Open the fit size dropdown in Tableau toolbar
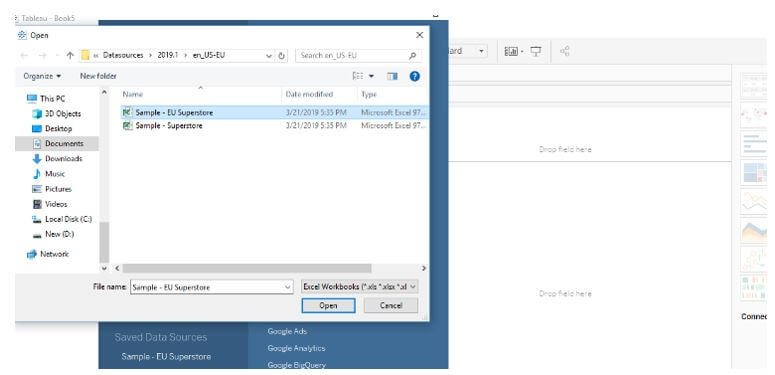The image size is (775, 375). [x=481, y=51]
